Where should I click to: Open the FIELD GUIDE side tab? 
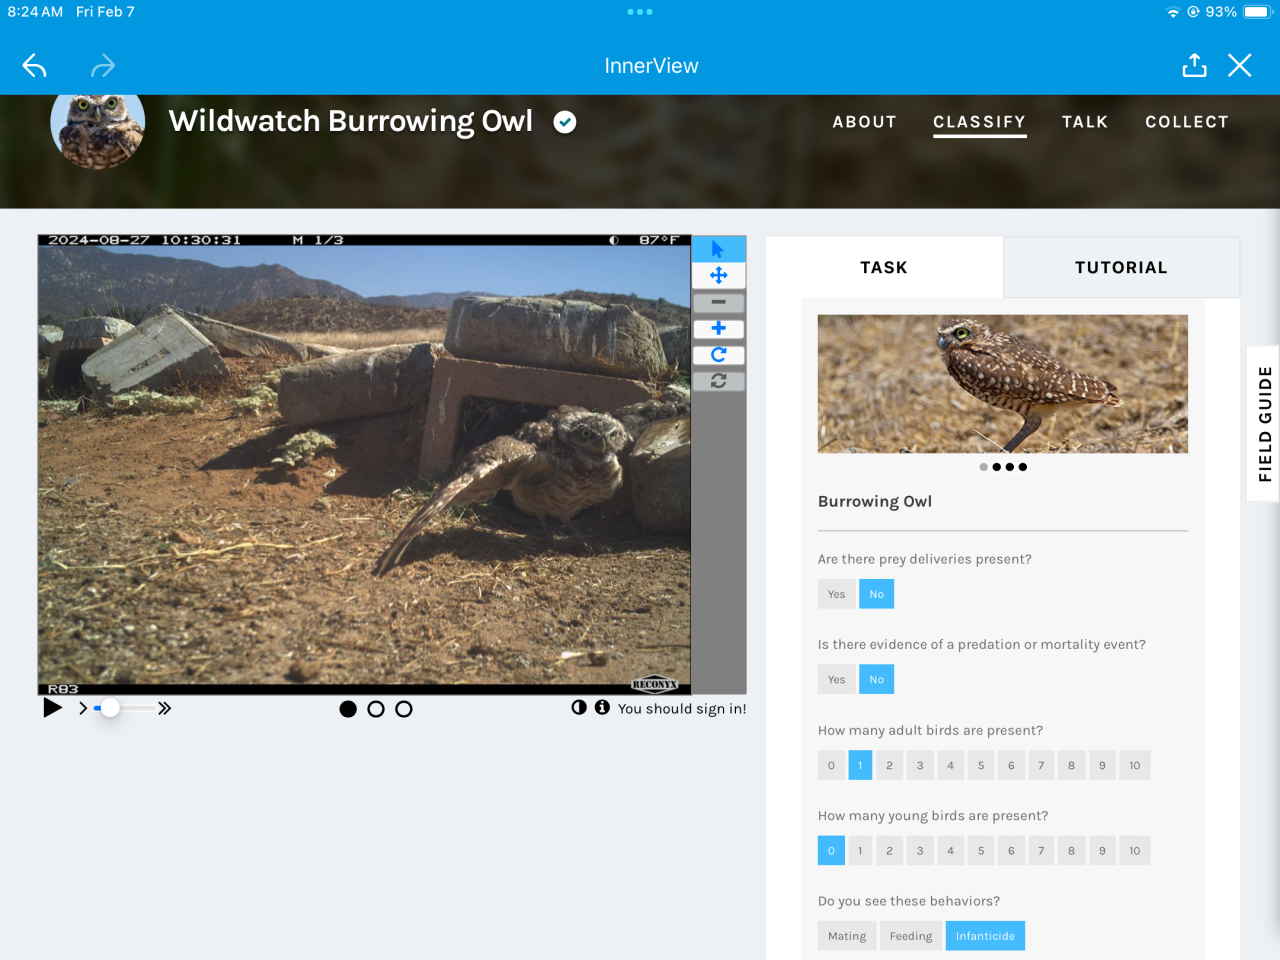point(1265,423)
